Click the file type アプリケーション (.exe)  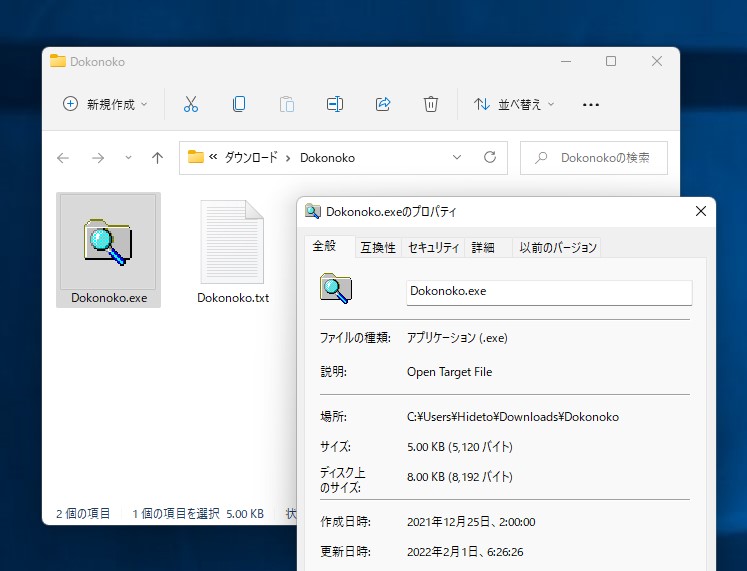(x=457, y=338)
